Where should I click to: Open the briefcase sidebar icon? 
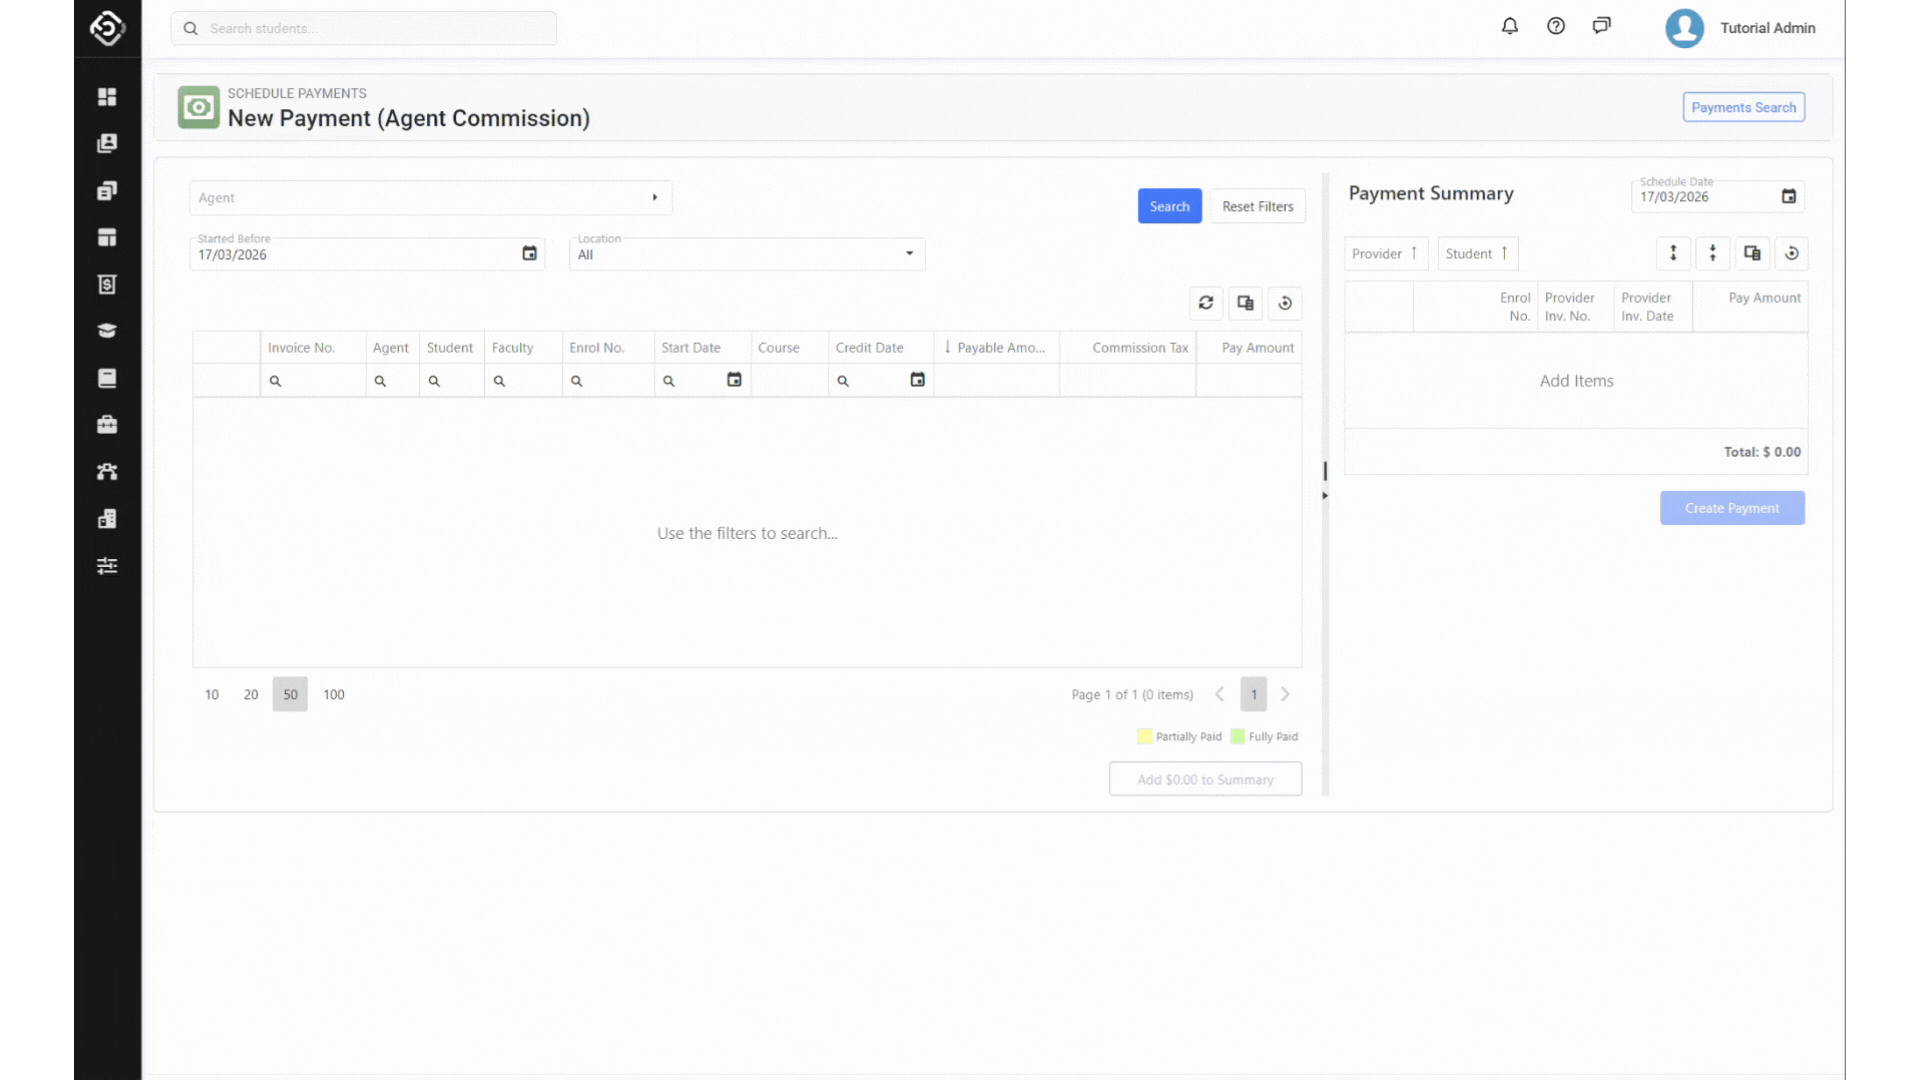pyautogui.click(x=107, y=425)
